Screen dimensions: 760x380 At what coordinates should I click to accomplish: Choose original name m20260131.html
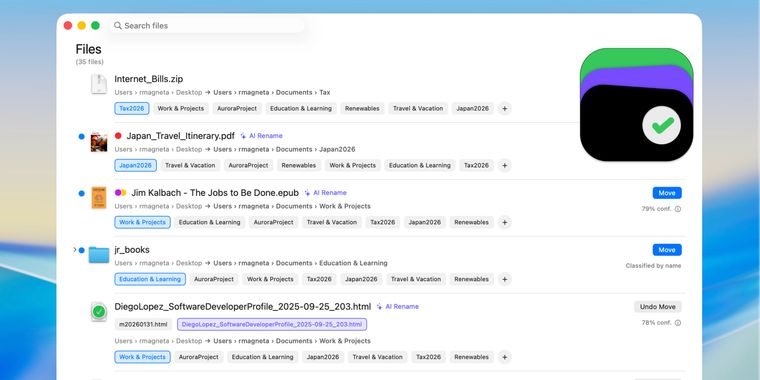pyautogui.click(x=143, y=324)
